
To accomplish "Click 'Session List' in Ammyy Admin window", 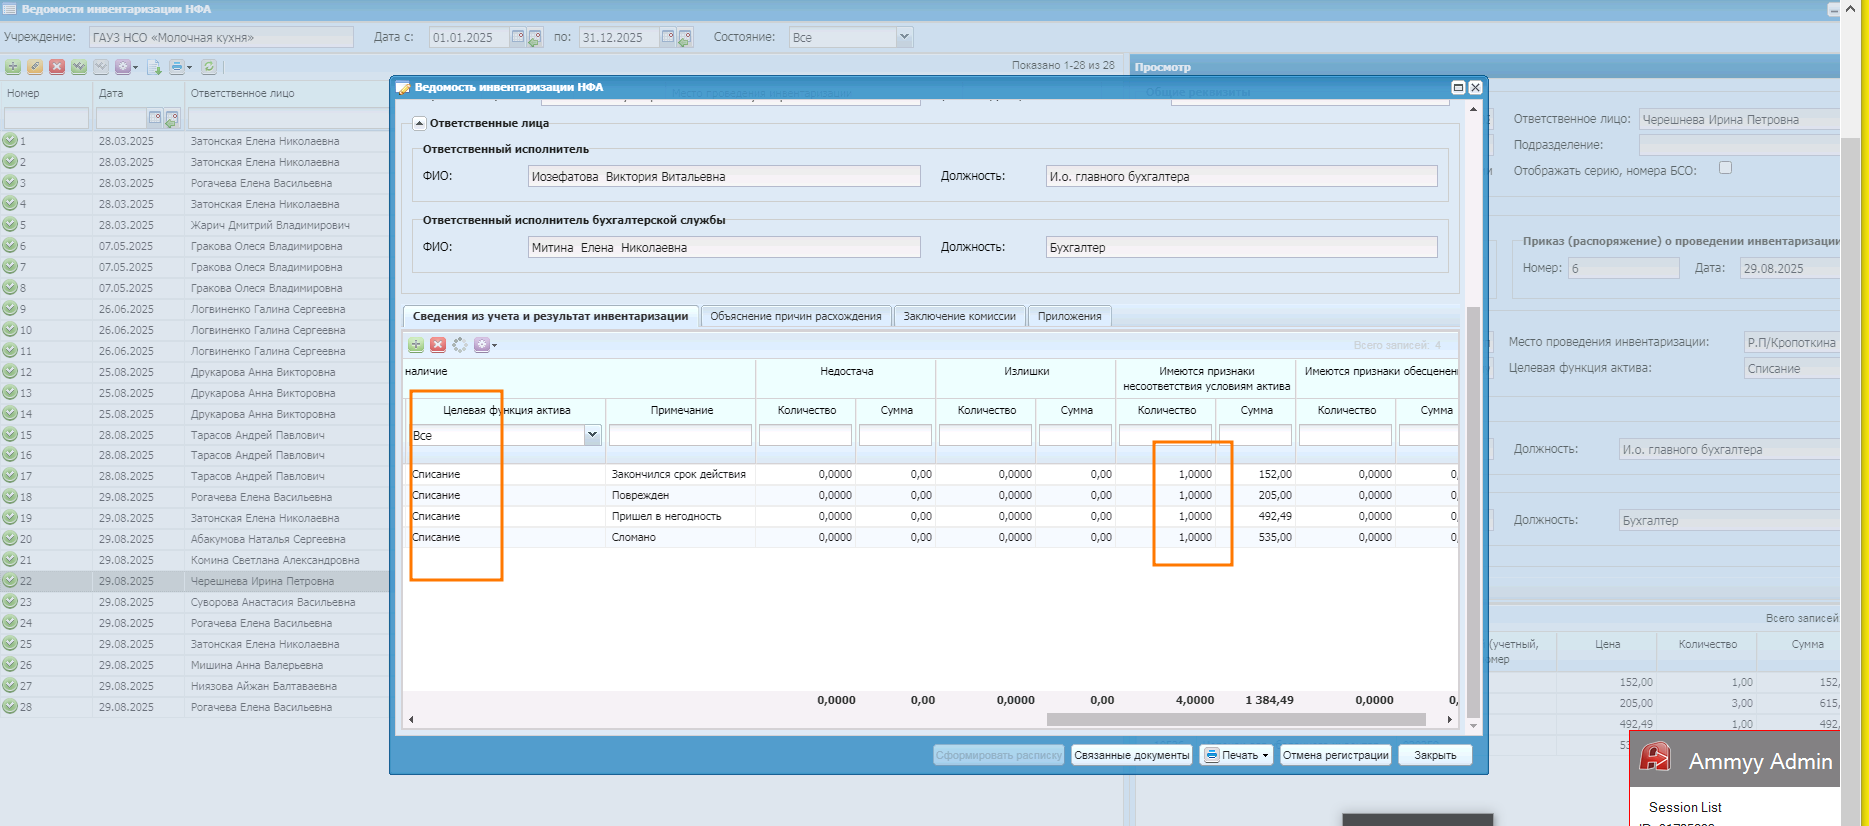I will tap(1685, 807).
